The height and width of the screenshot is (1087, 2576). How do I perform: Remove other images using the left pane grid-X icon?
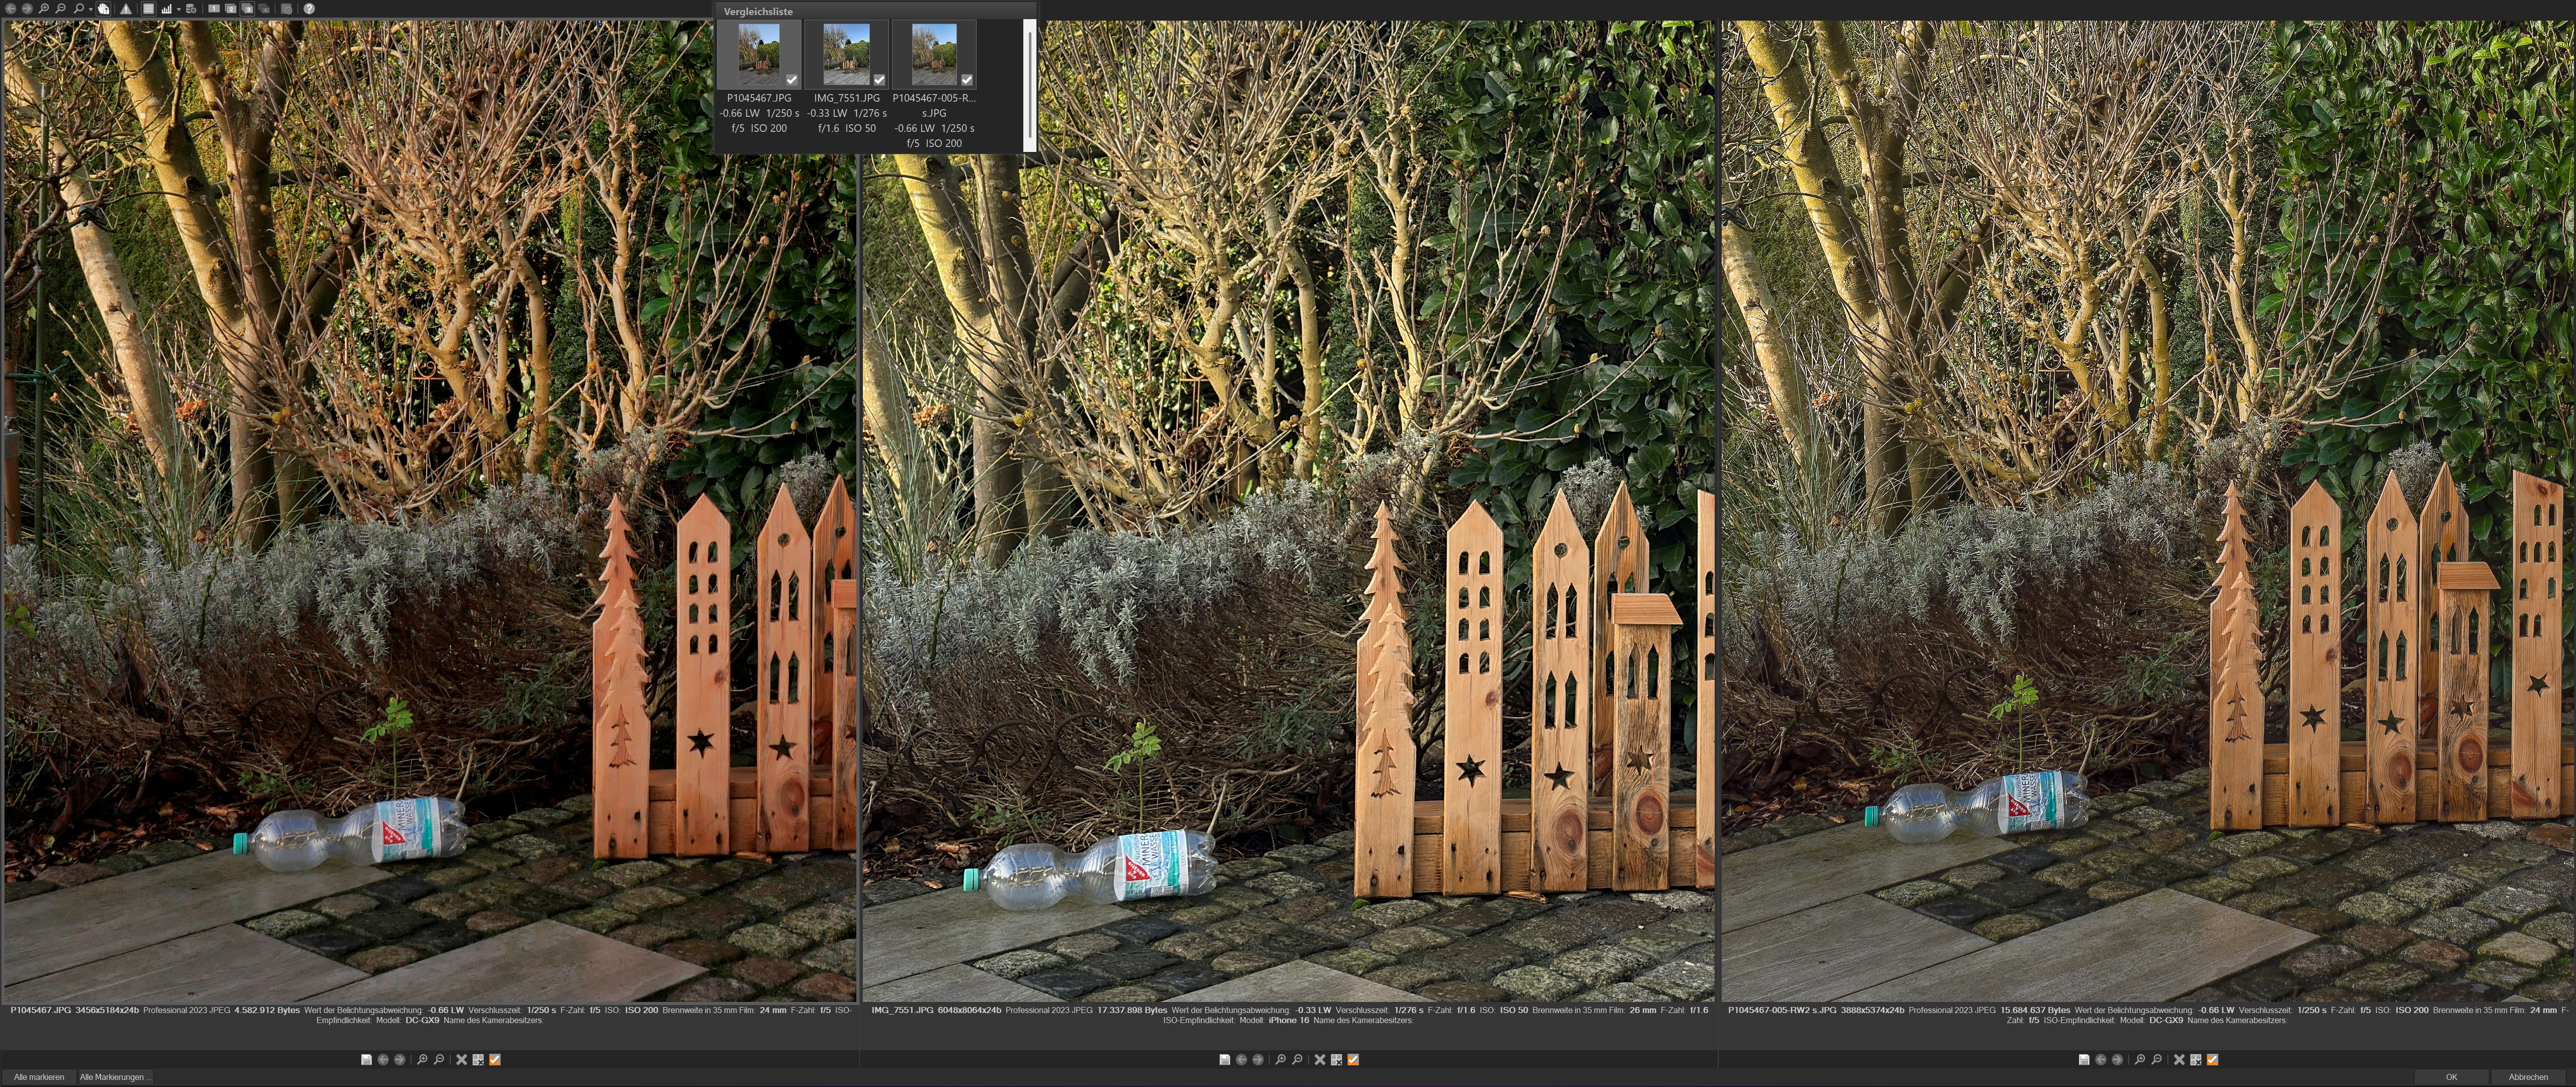coord(478,1059)
